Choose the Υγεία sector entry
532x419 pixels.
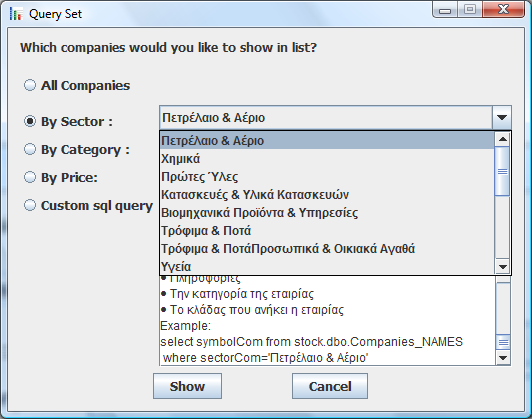pyautogui.click(x=327, y=266)
